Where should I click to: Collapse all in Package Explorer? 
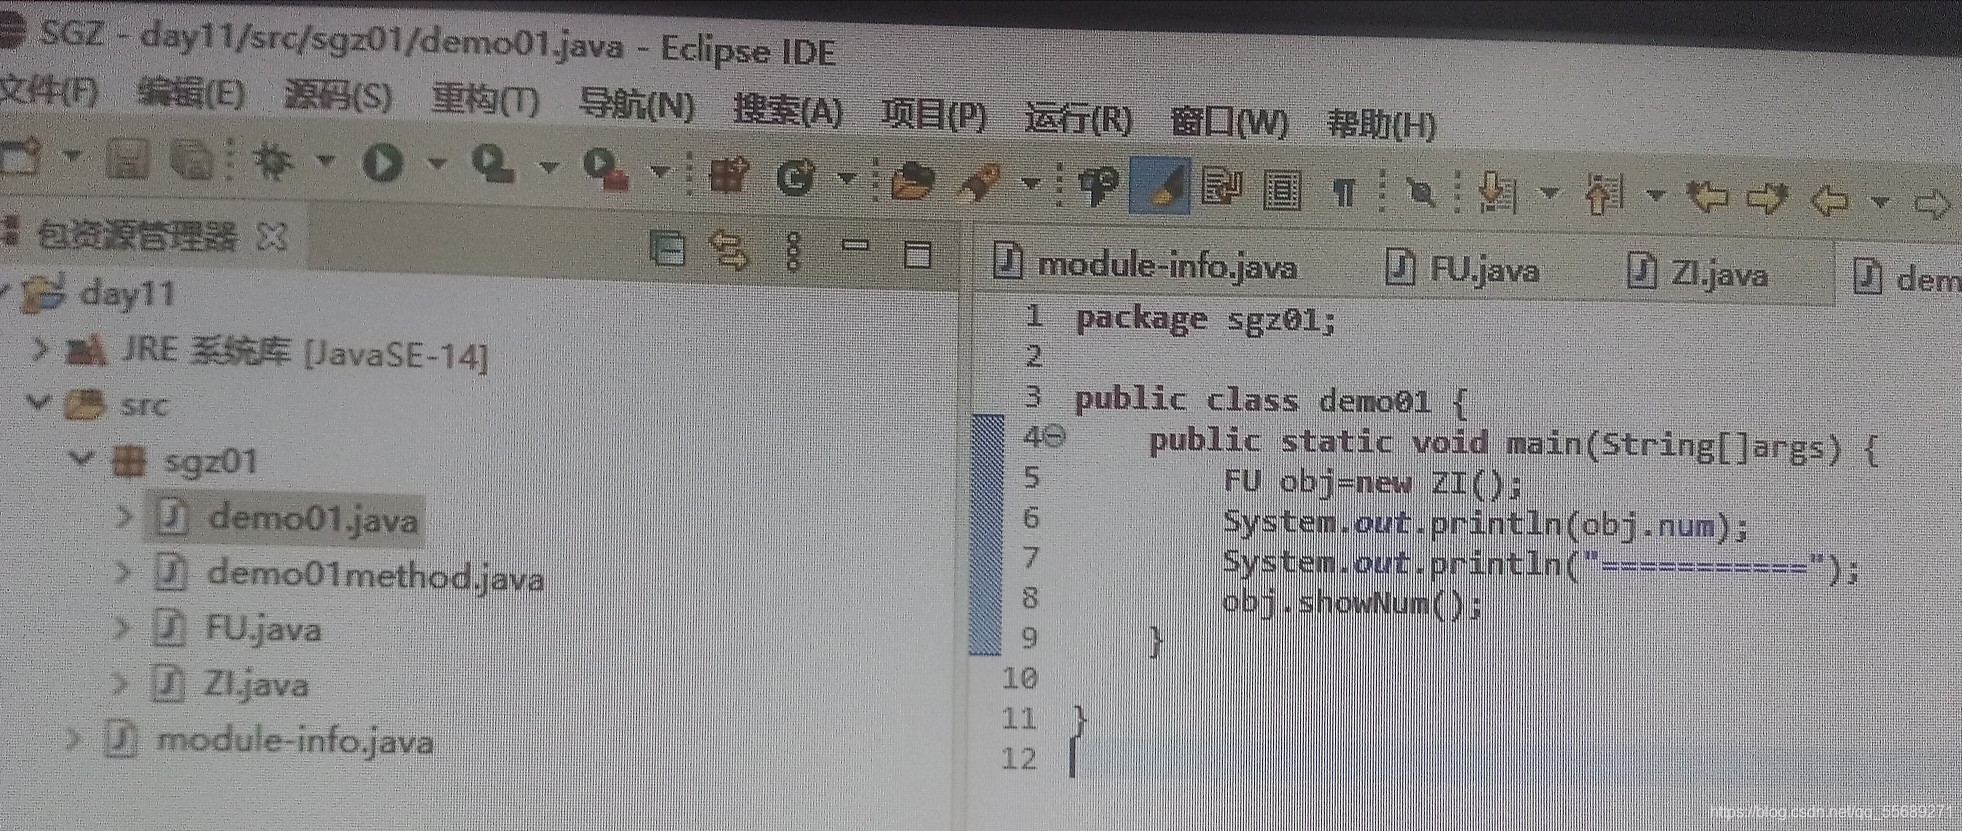point(667,248)
